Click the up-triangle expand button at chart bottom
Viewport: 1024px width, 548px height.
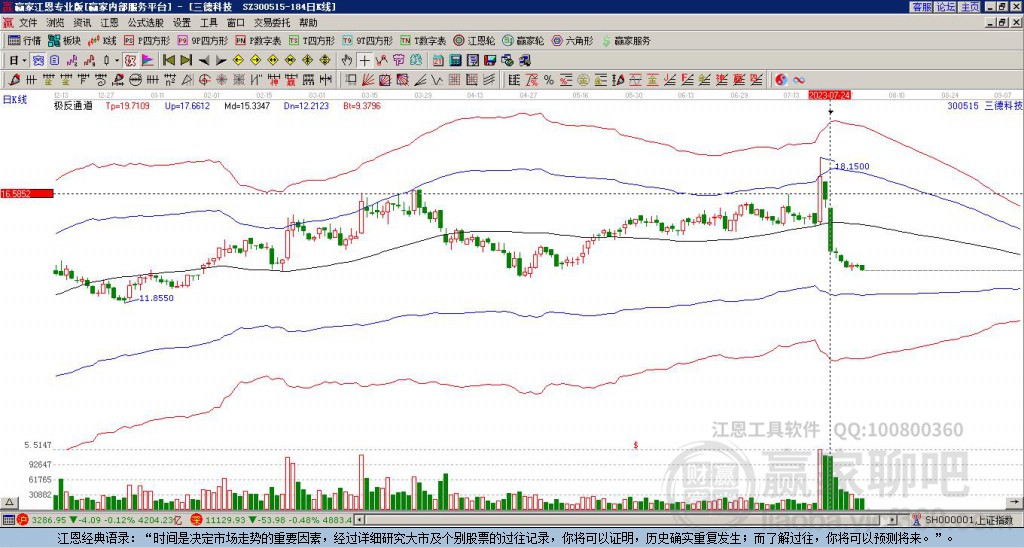coord(8,502)
